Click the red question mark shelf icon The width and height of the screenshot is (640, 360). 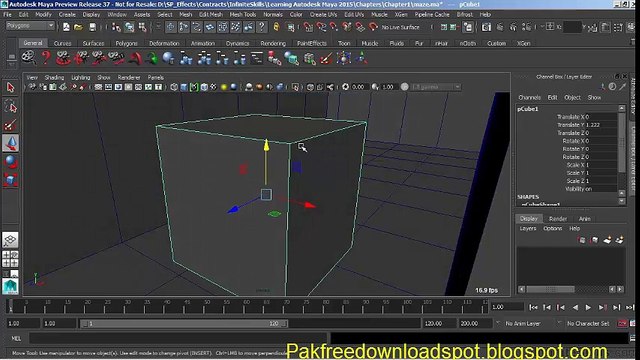[46, 58]
